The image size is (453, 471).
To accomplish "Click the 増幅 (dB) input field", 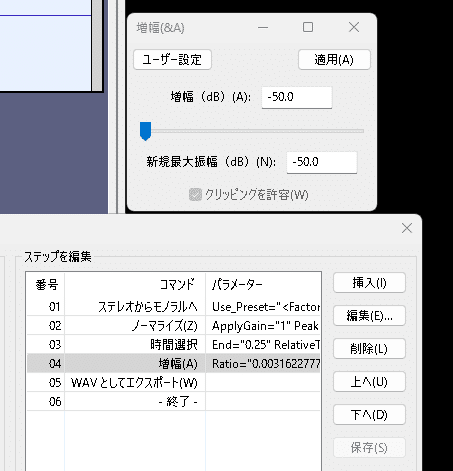I will [297, 97].
